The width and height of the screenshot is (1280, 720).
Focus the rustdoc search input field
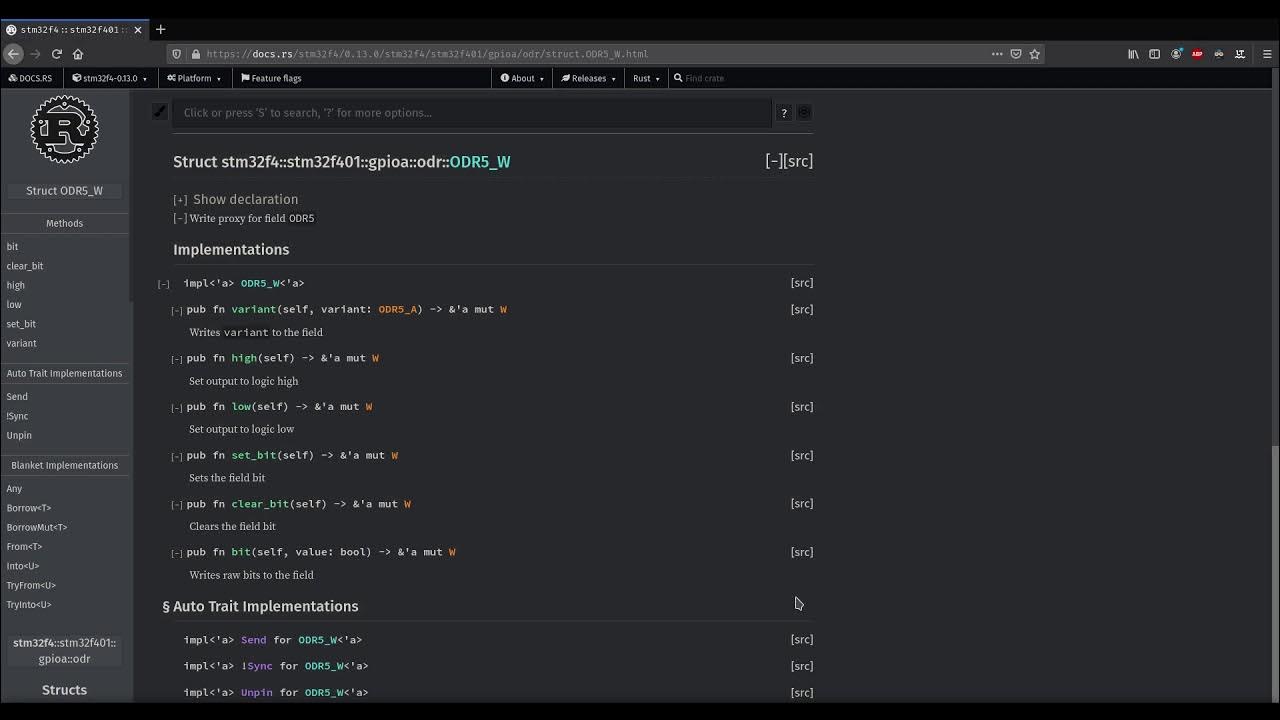pyautogui.click(x=470, y=113)
